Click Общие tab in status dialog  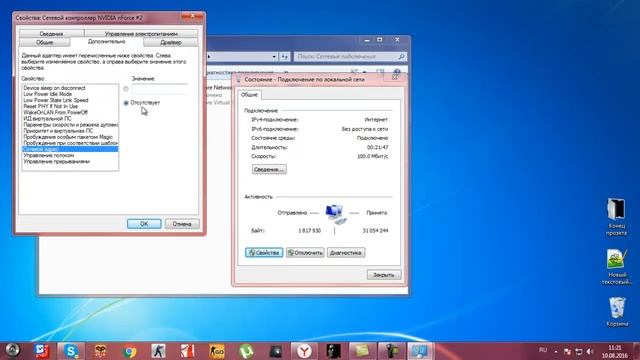[249, 94]
